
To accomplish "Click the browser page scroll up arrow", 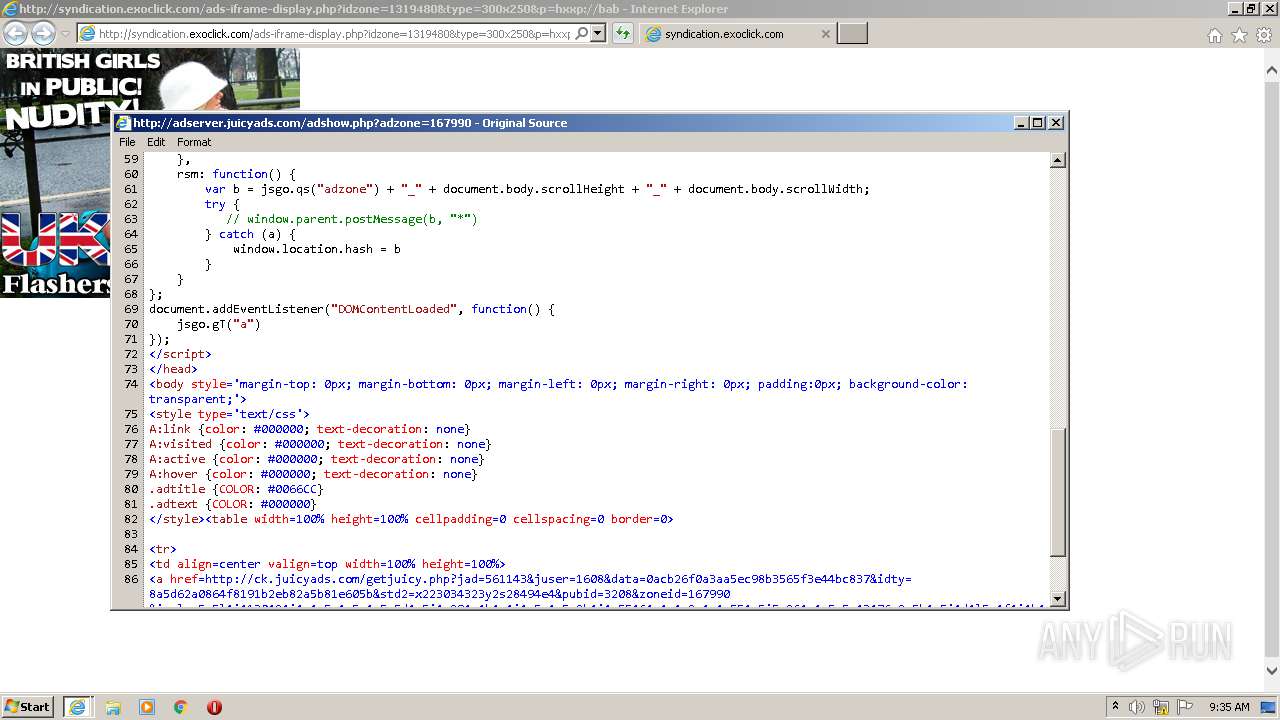I will (x=1272, y=71).
